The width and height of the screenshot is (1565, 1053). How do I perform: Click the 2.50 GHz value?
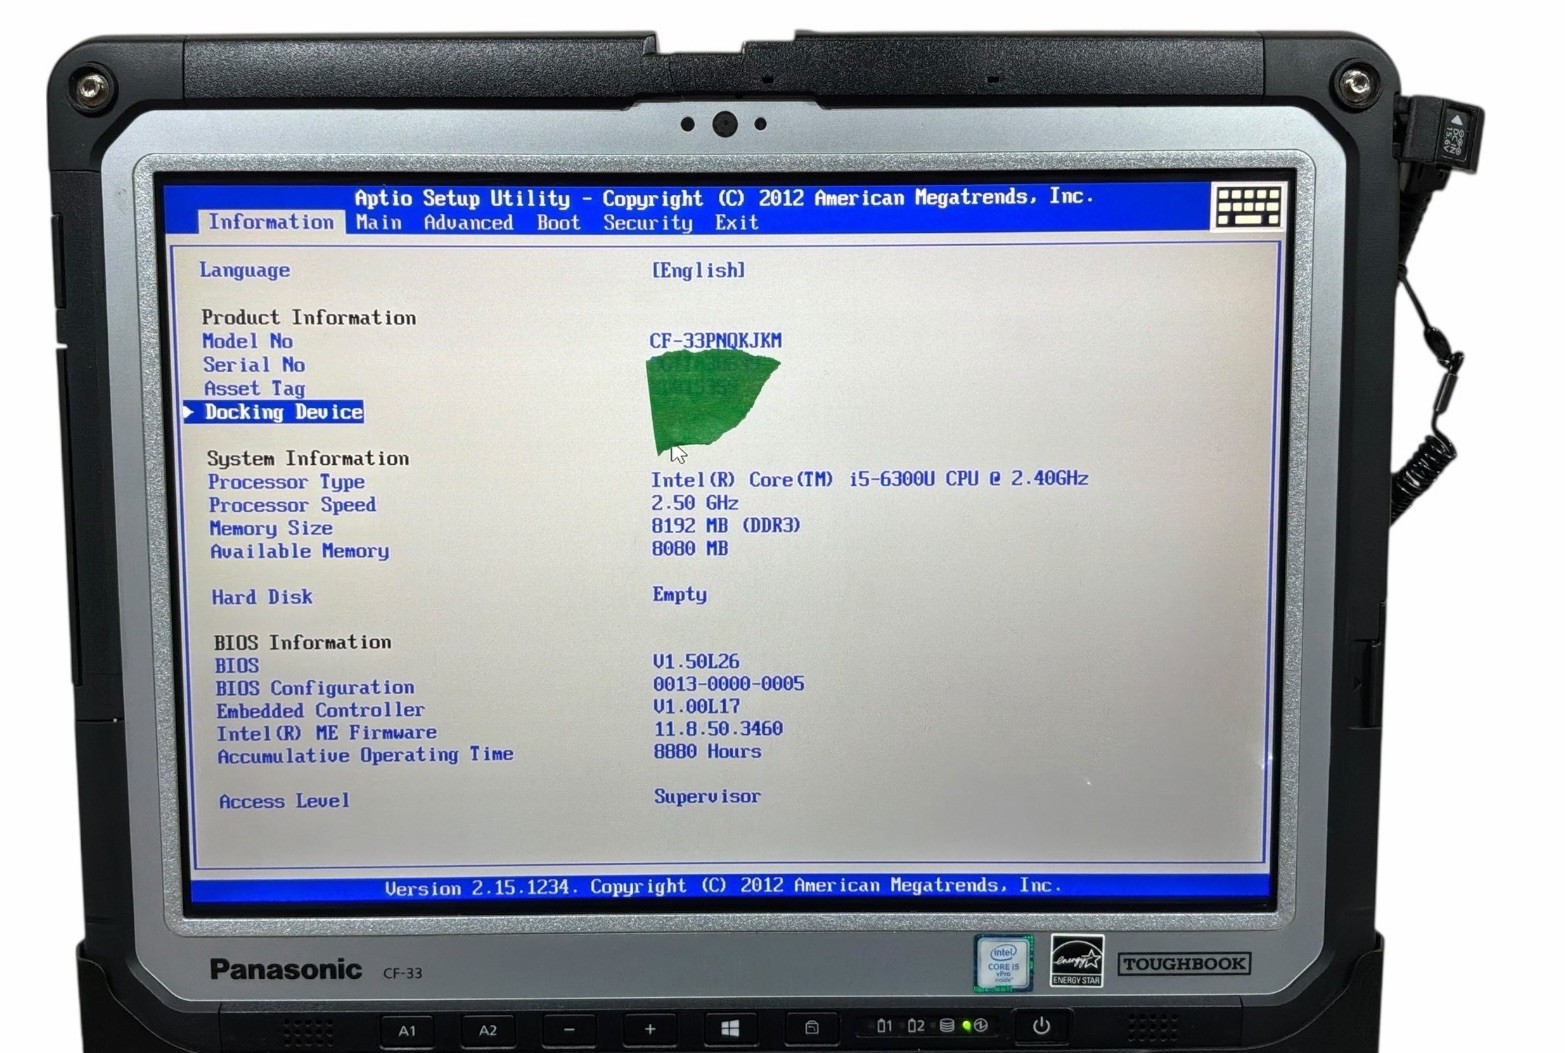pos(695,503)
